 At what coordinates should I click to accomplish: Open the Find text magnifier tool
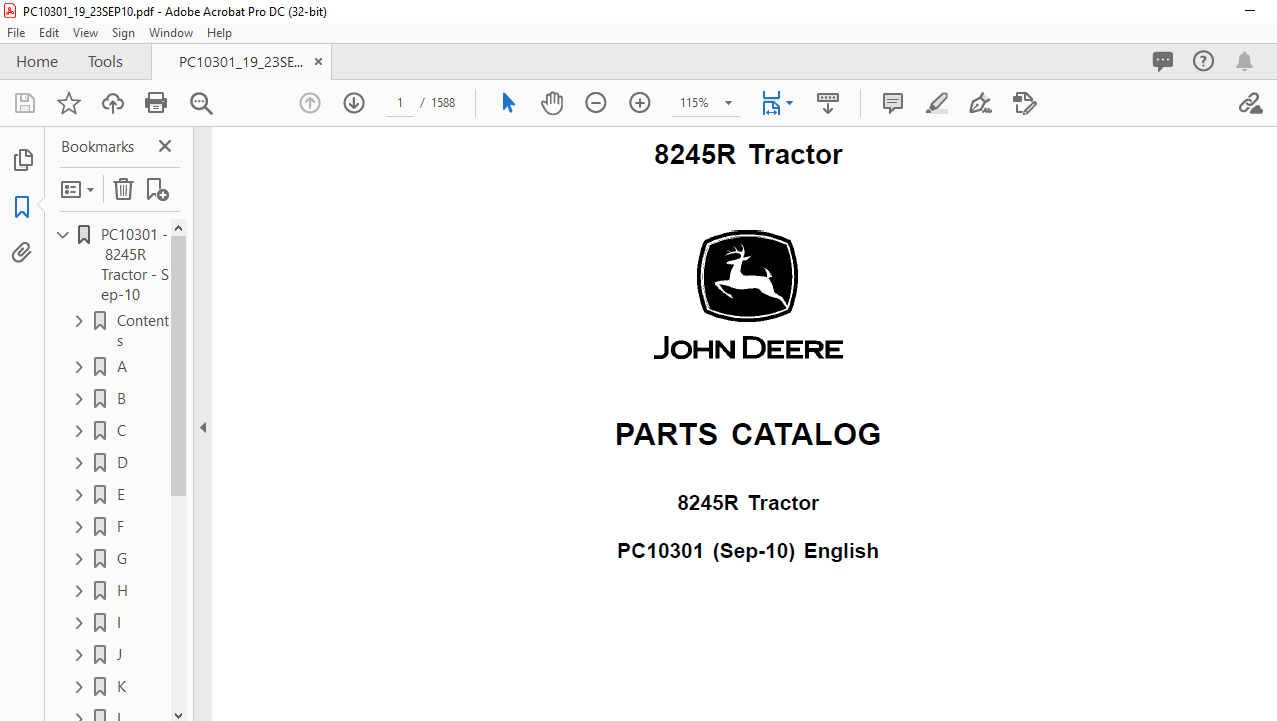coord(201,103)
